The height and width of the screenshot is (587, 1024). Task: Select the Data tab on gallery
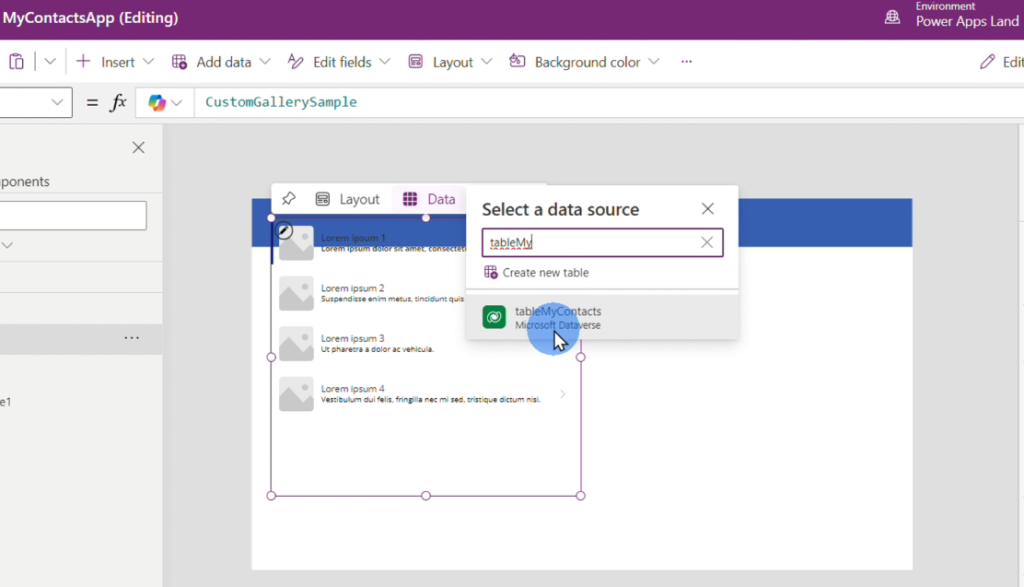429,199
